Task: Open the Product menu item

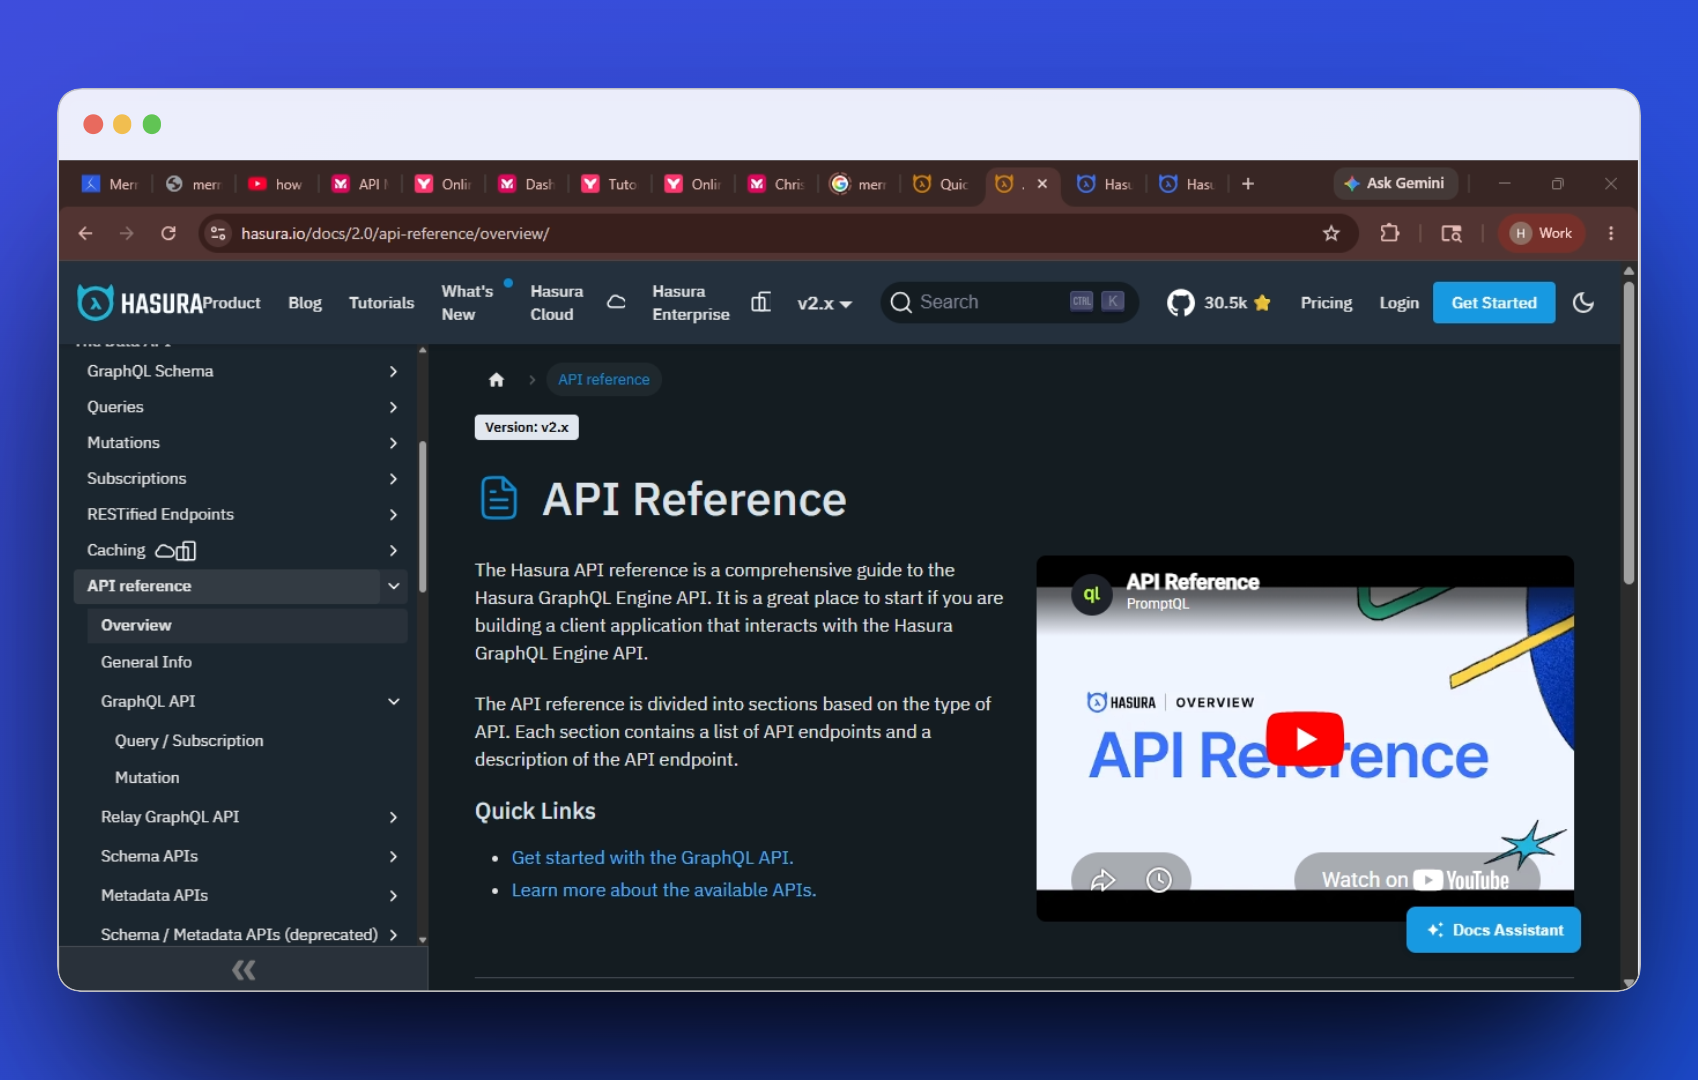Action: click(x=232, y=302)
